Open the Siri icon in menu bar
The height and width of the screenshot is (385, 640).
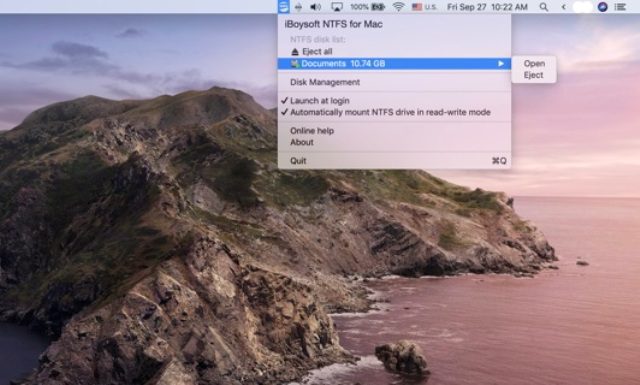click(602, 7)
